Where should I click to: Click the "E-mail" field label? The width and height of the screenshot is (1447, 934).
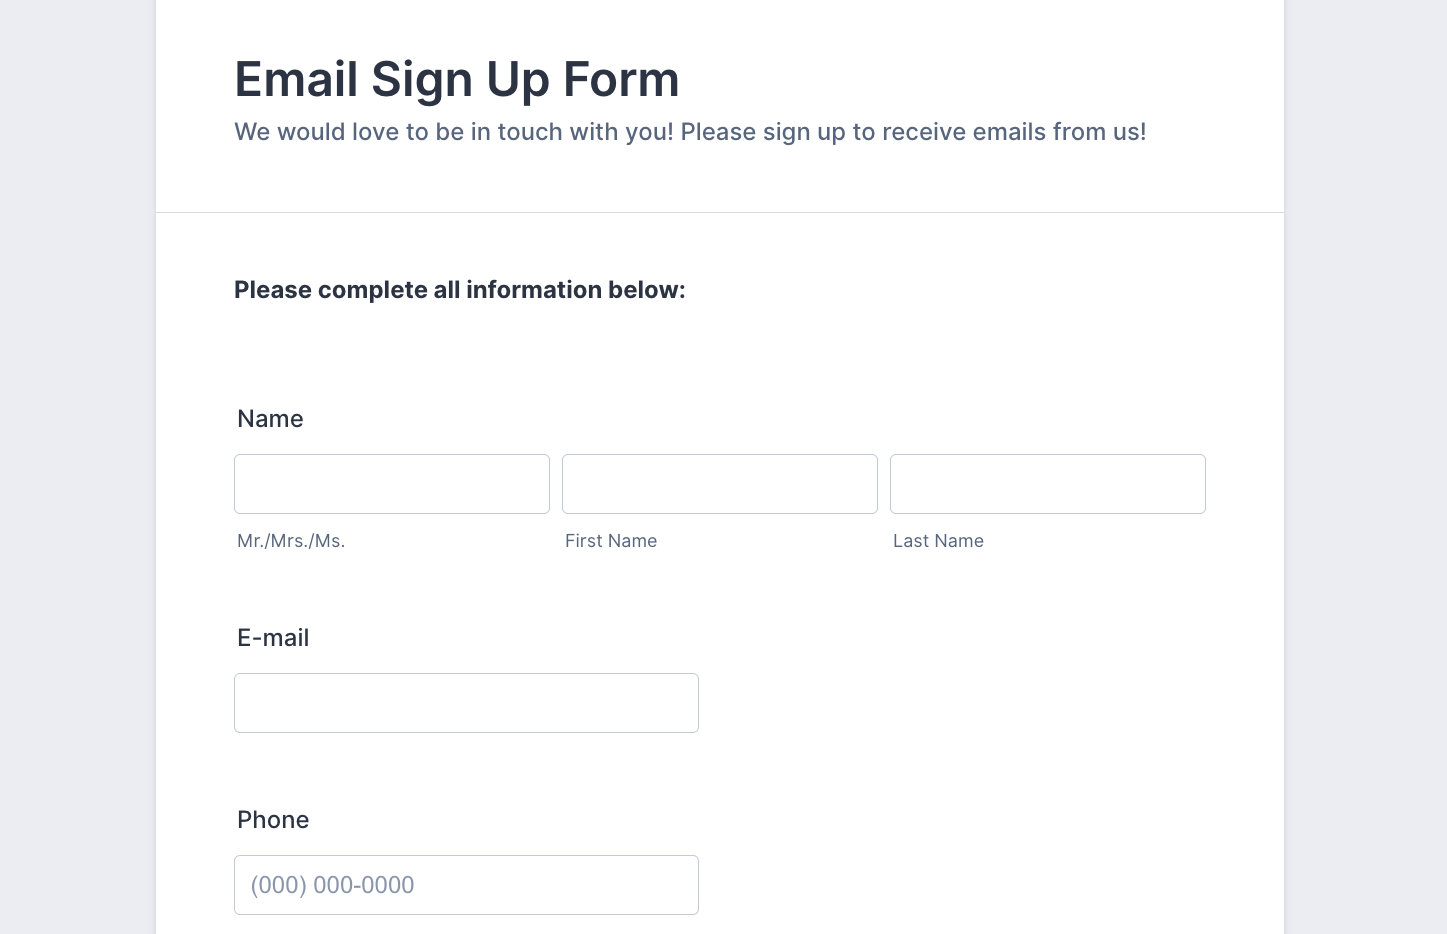[273, 638]
